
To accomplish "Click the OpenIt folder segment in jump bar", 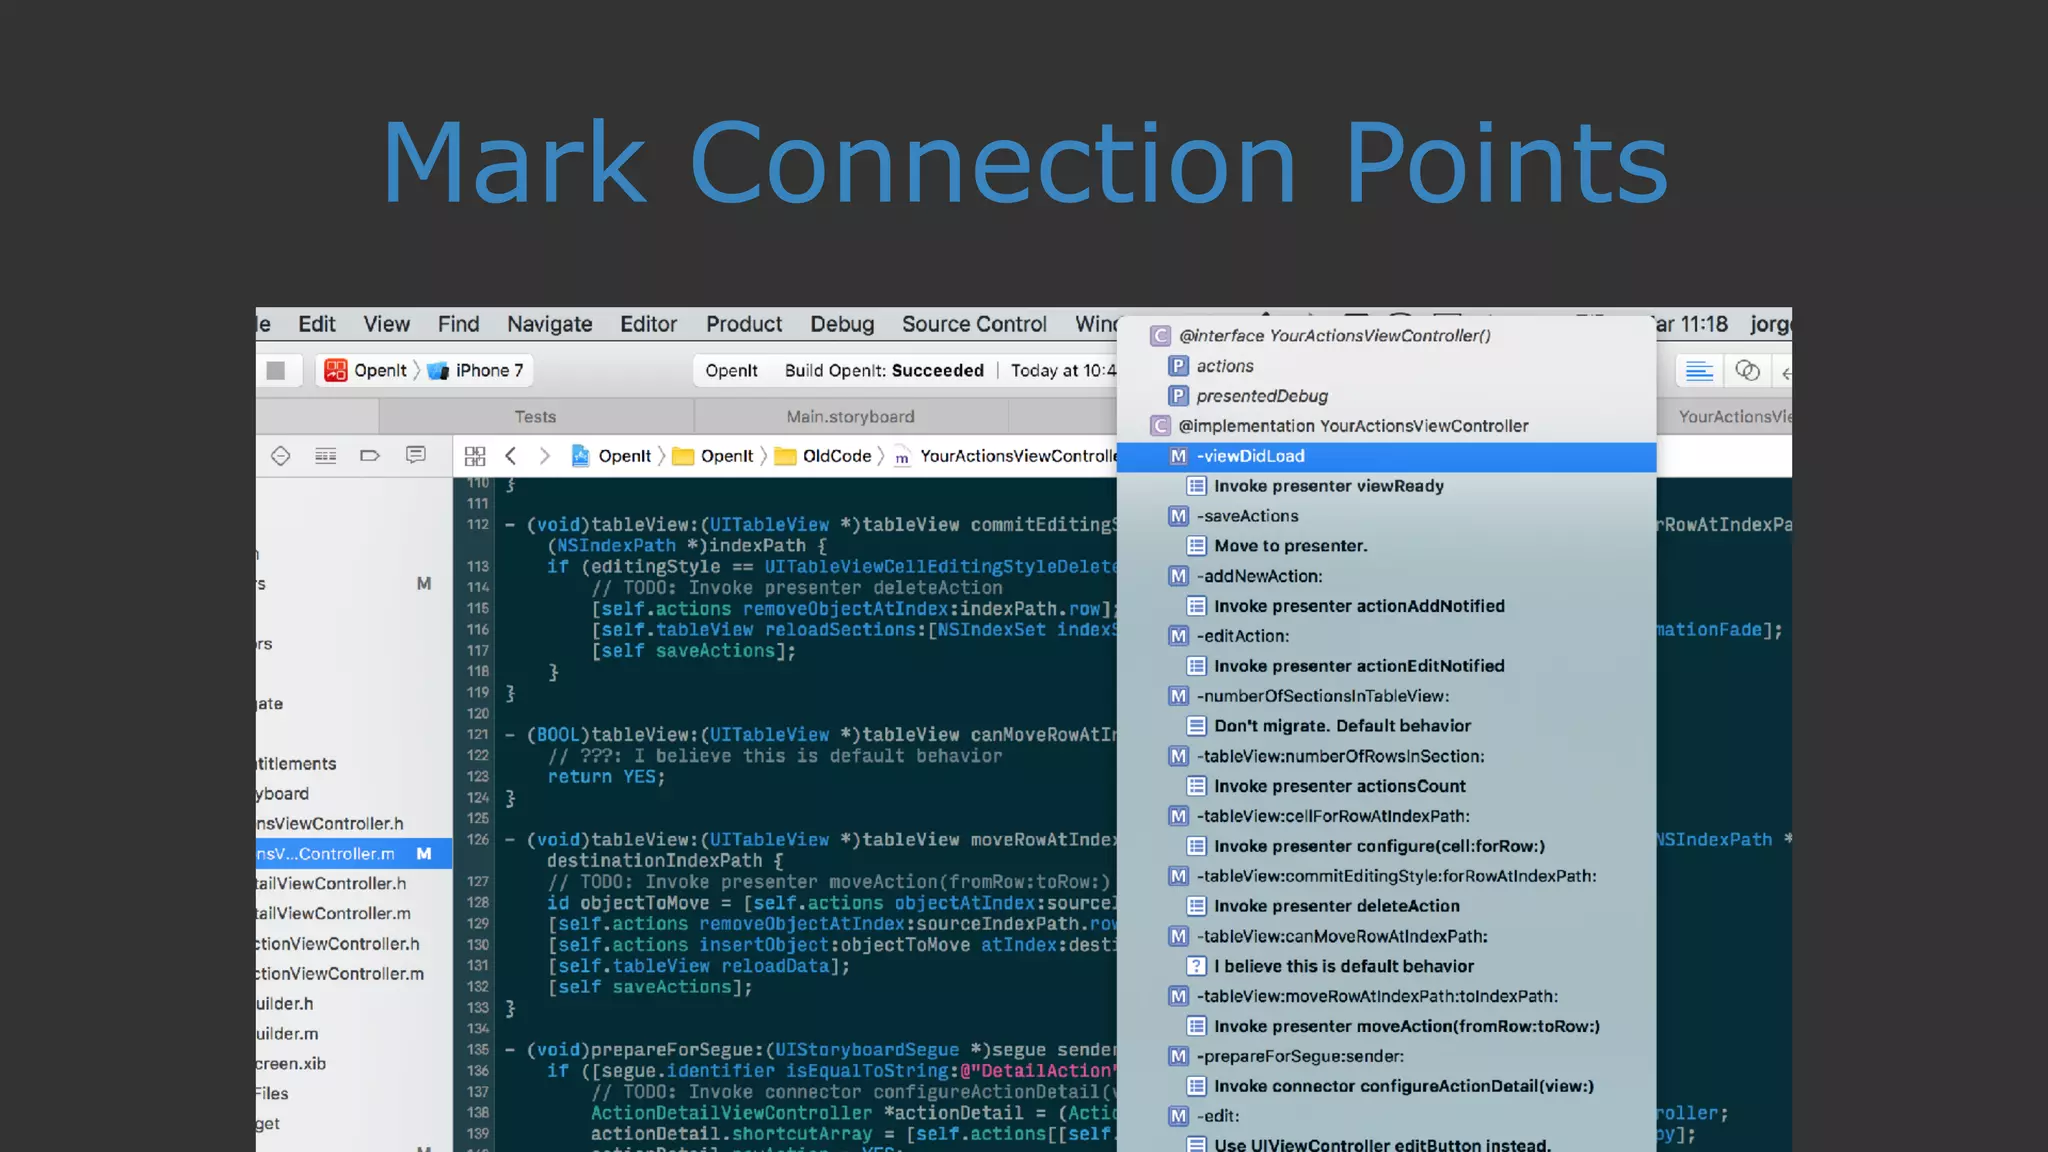I will click(713, 456).
